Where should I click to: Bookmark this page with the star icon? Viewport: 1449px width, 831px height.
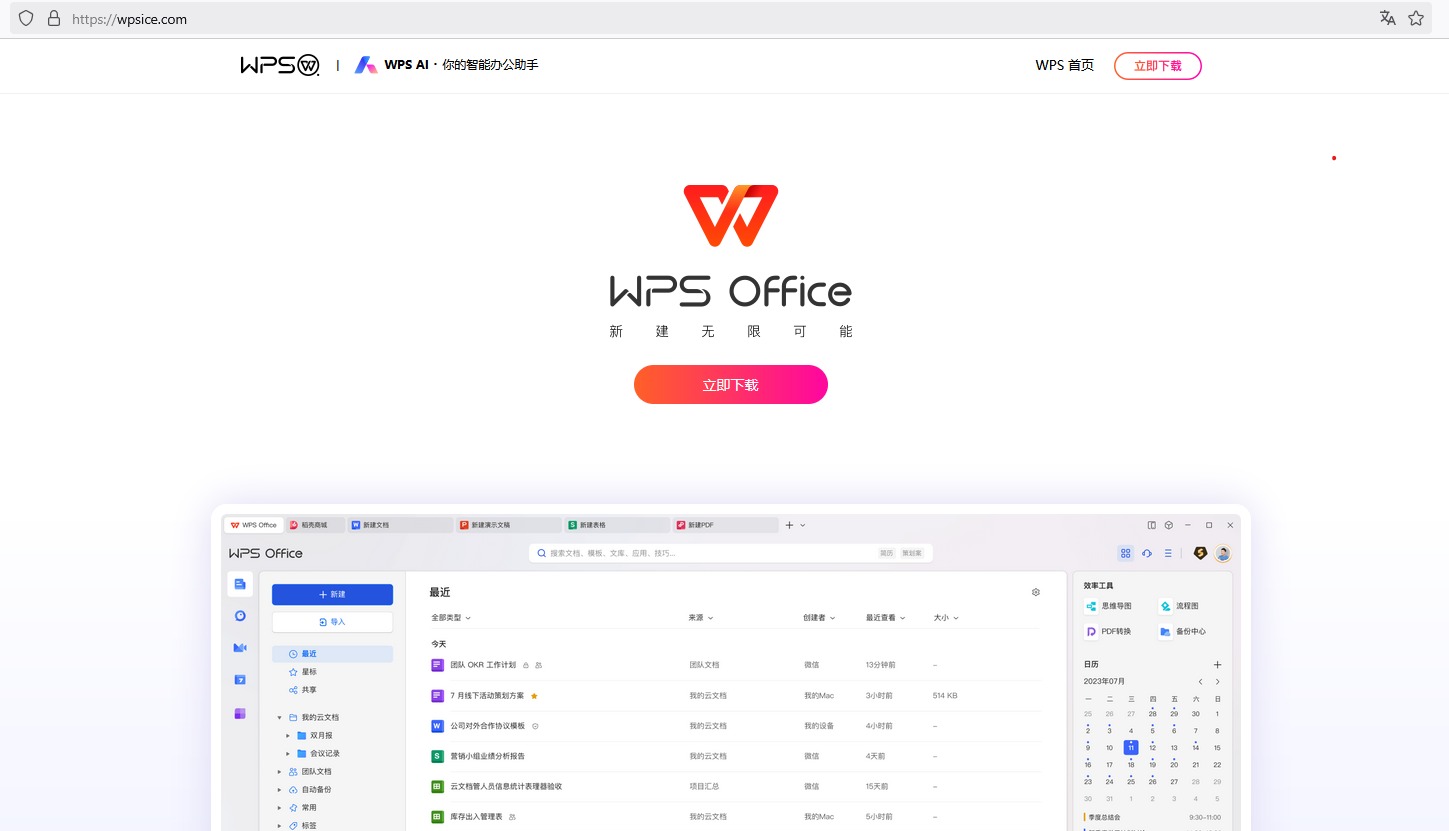(x=1416, y=18)
